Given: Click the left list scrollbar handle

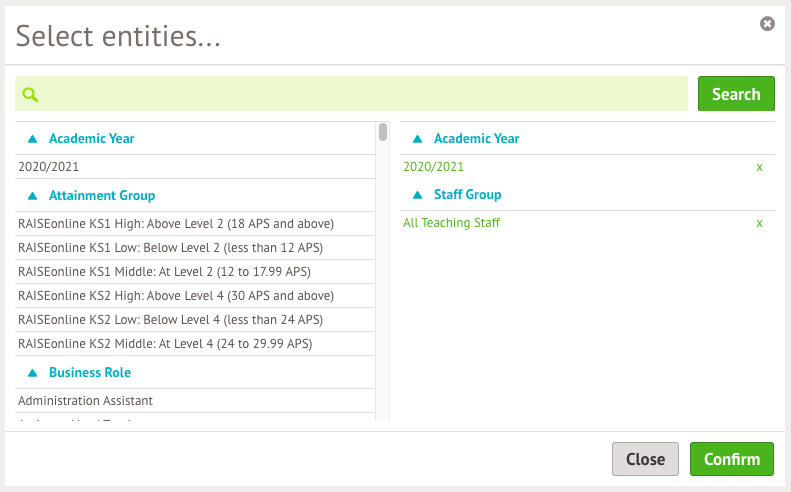Looking at the screenshot, I should click(383, 132).
